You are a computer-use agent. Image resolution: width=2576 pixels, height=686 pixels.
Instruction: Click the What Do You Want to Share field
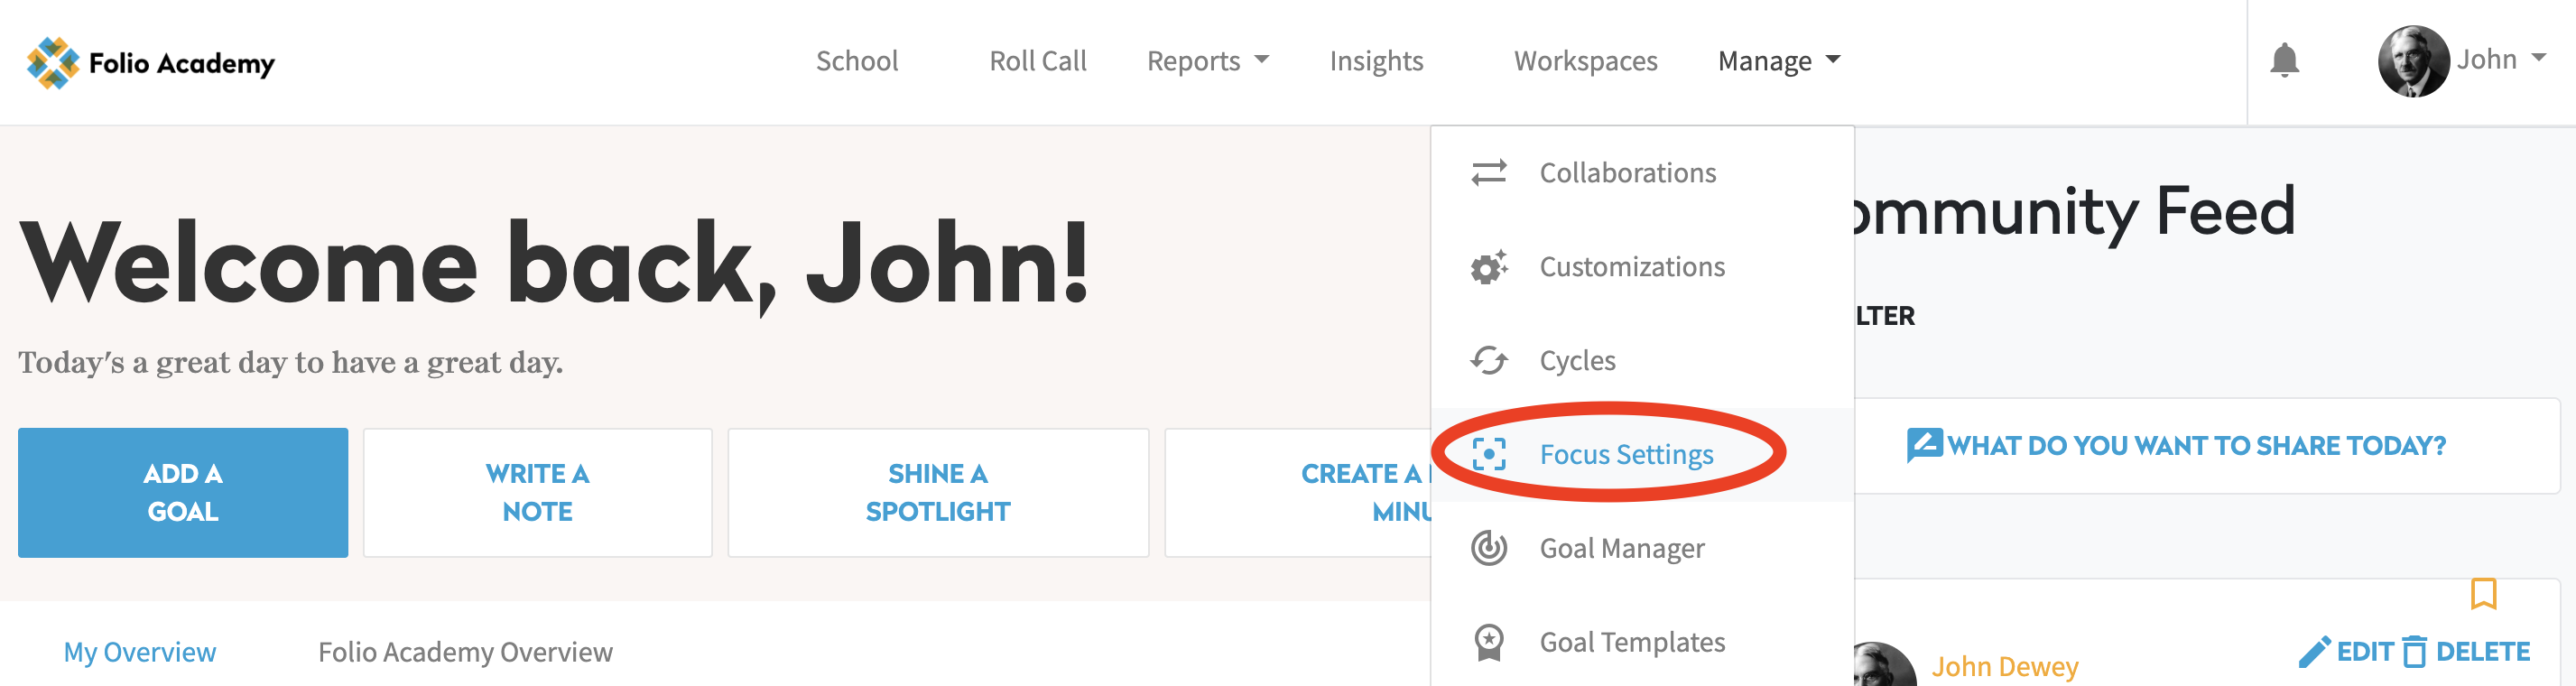tap(2194, 446)
